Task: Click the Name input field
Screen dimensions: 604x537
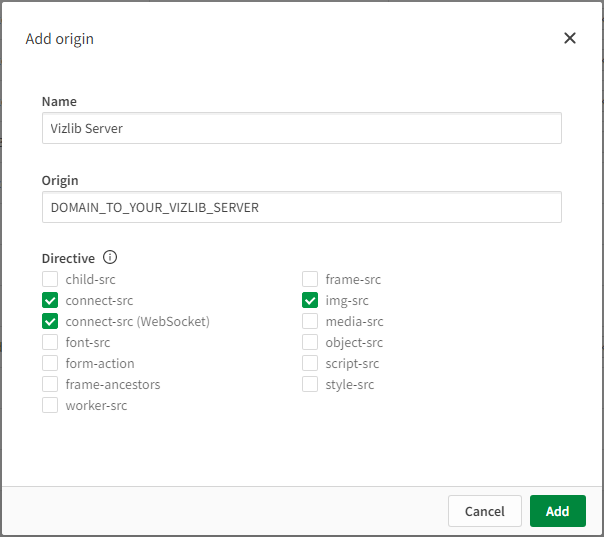Action: coord(302,128)
